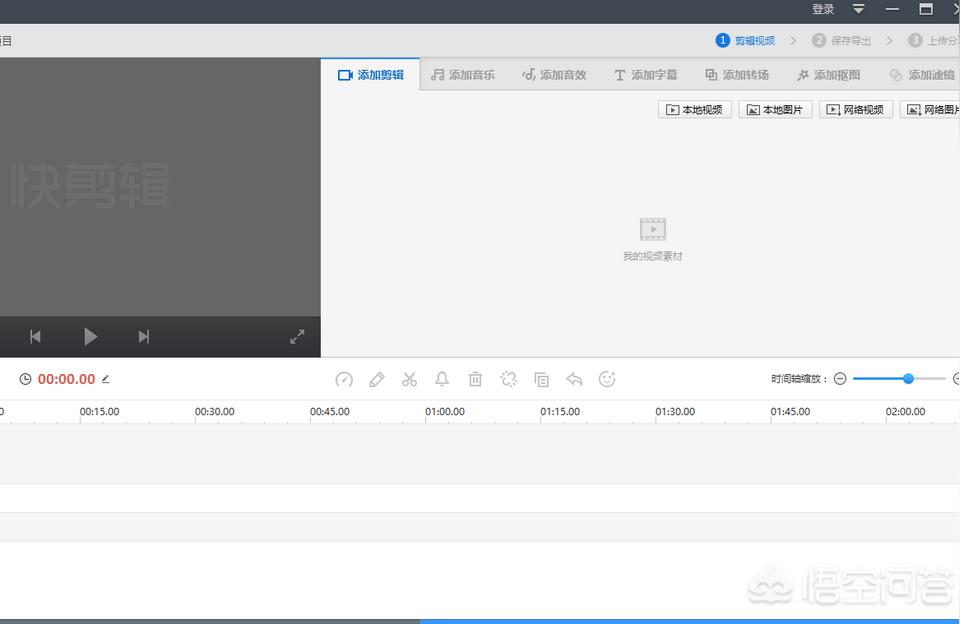Select the scissors cut tool

[410, 380]
